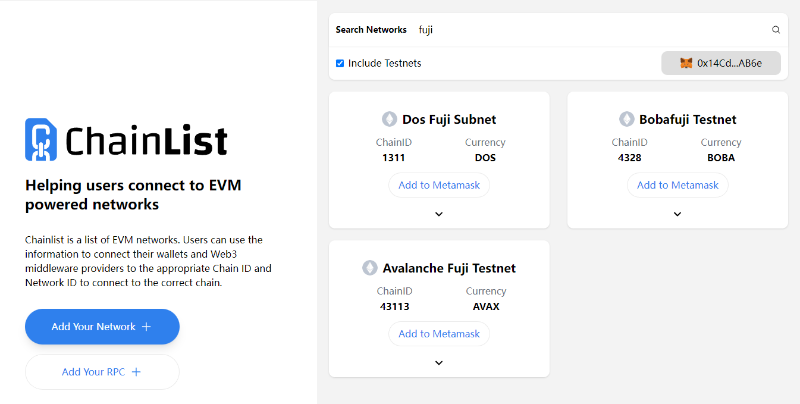Viewport: 800px width, 404px height.
Task: Open the connected wallet 0x14Cd...AB6e button
Action: [721, 63]
